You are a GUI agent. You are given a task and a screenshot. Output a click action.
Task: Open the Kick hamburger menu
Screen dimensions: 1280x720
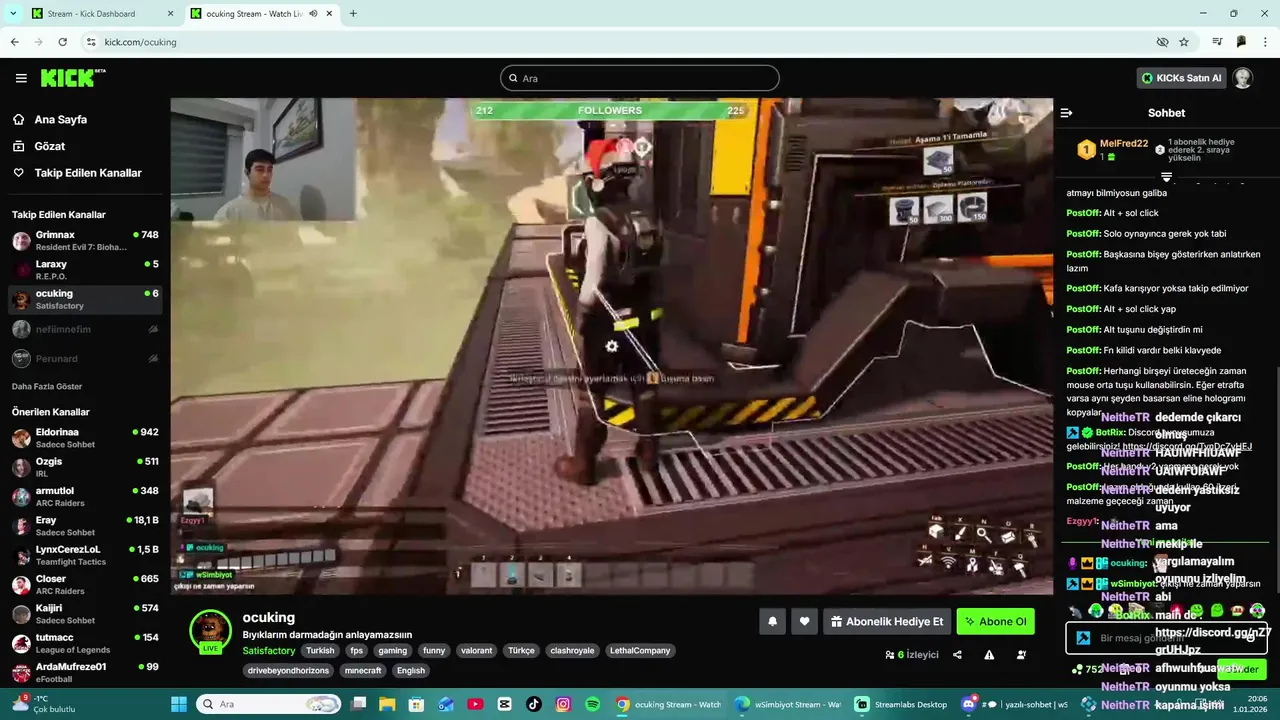[x=21, y=78]
